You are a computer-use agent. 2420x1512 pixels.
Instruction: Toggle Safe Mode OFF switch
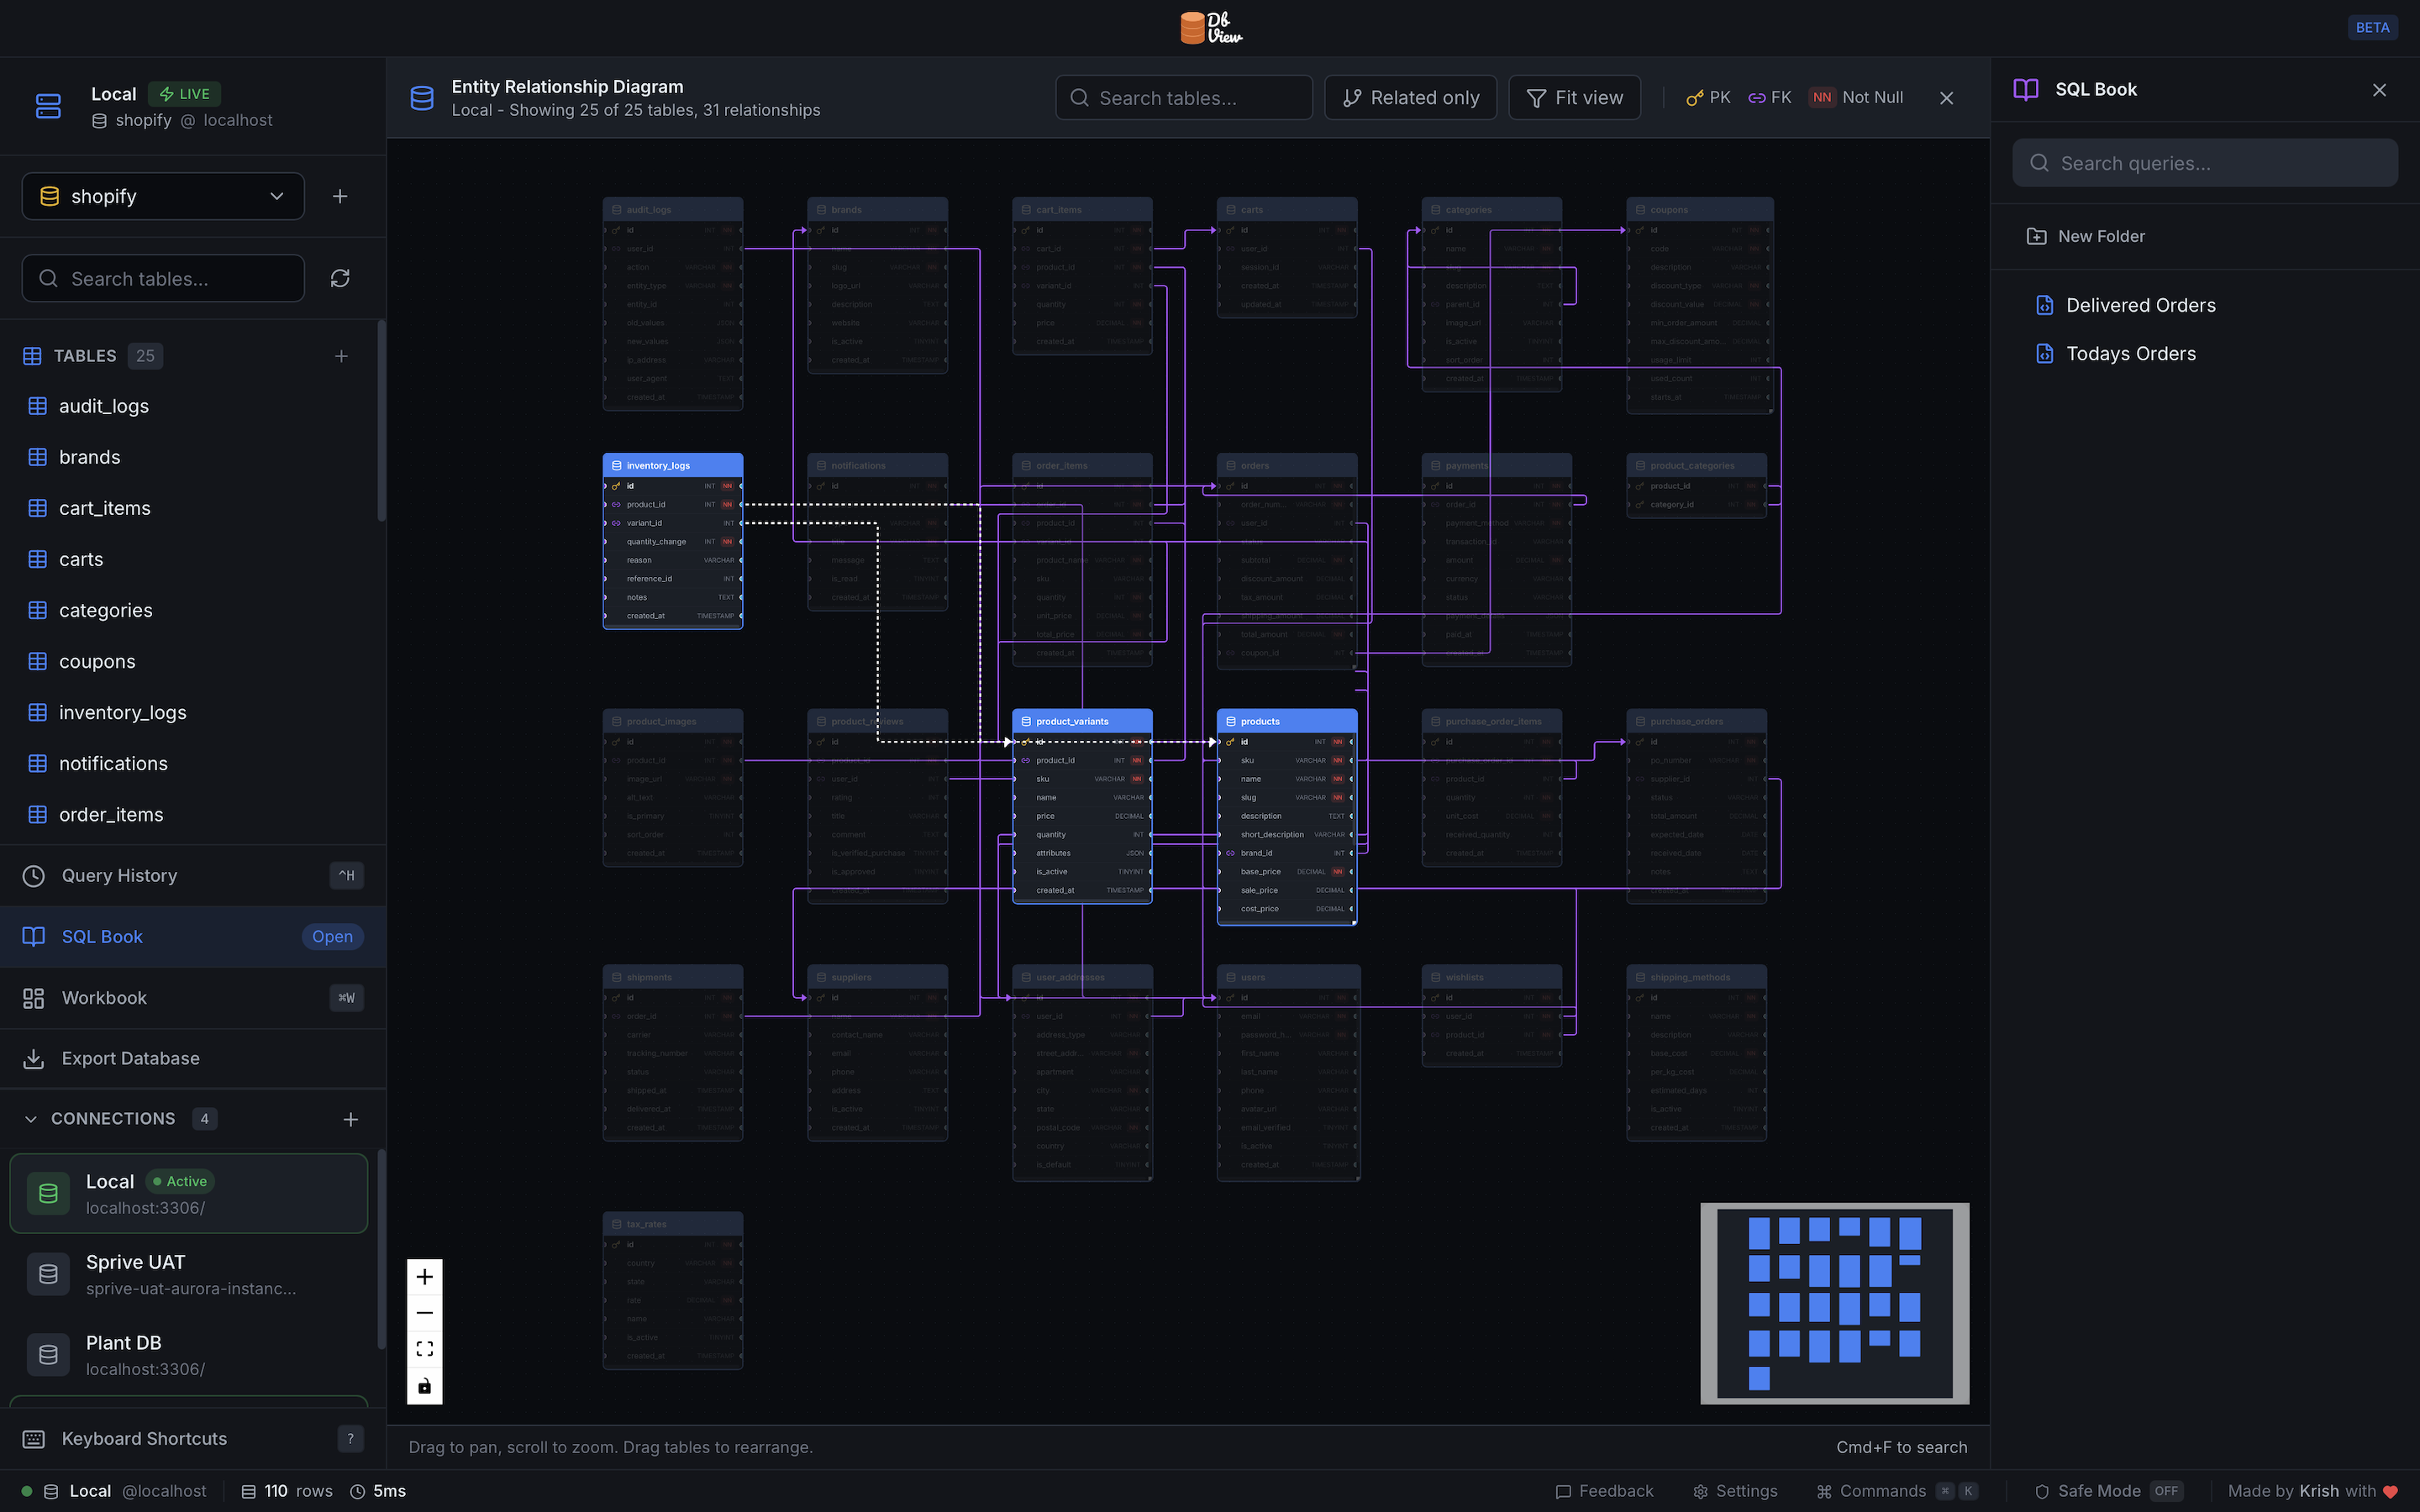click(2165, 1491)
